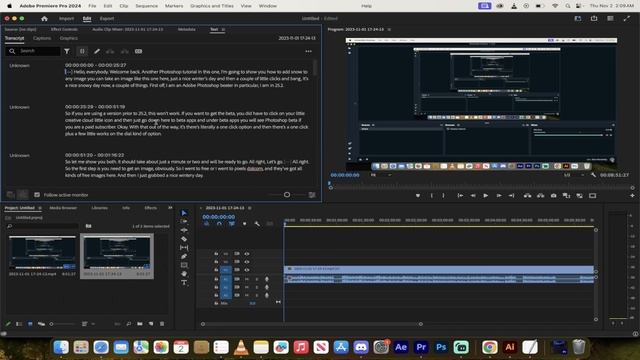Select the Type tool
The image size is (640, 360).
tap(184, 282)
